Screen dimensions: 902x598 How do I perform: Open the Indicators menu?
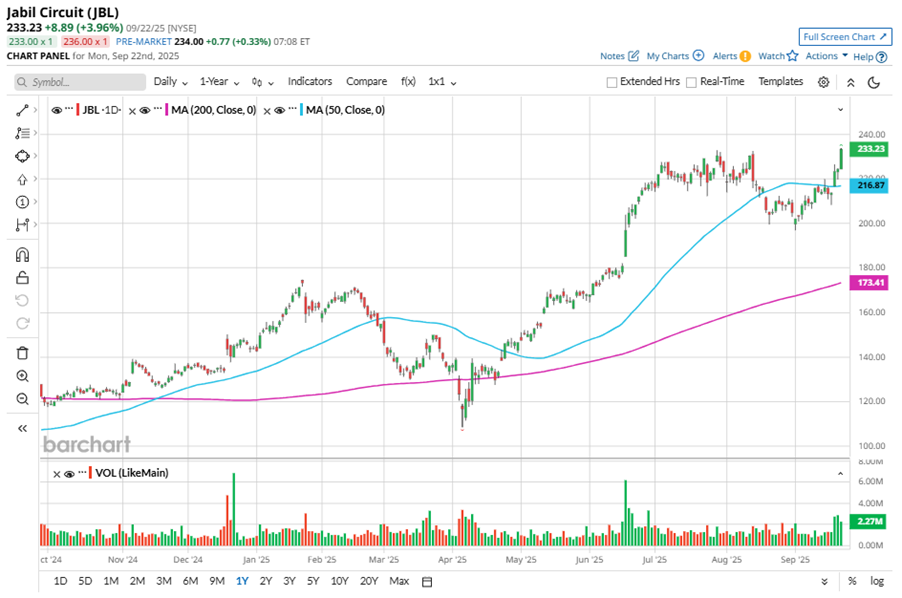click(310, 82)
